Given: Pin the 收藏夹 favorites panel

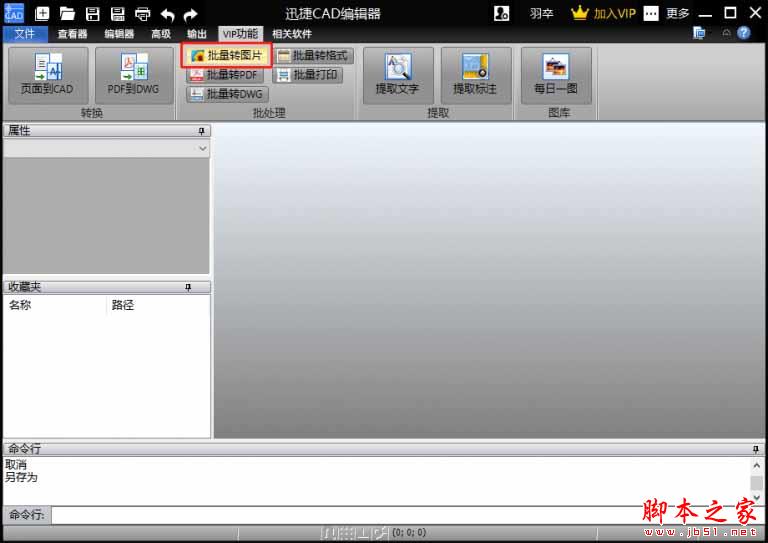Looking at the screenshot, I should click(188, 287).
